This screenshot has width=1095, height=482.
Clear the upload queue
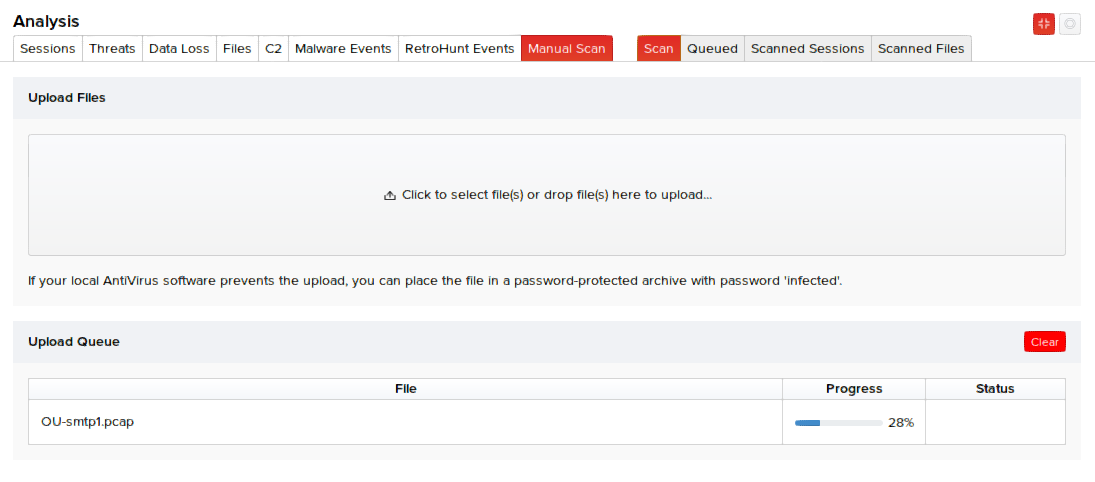point(1044,342)
